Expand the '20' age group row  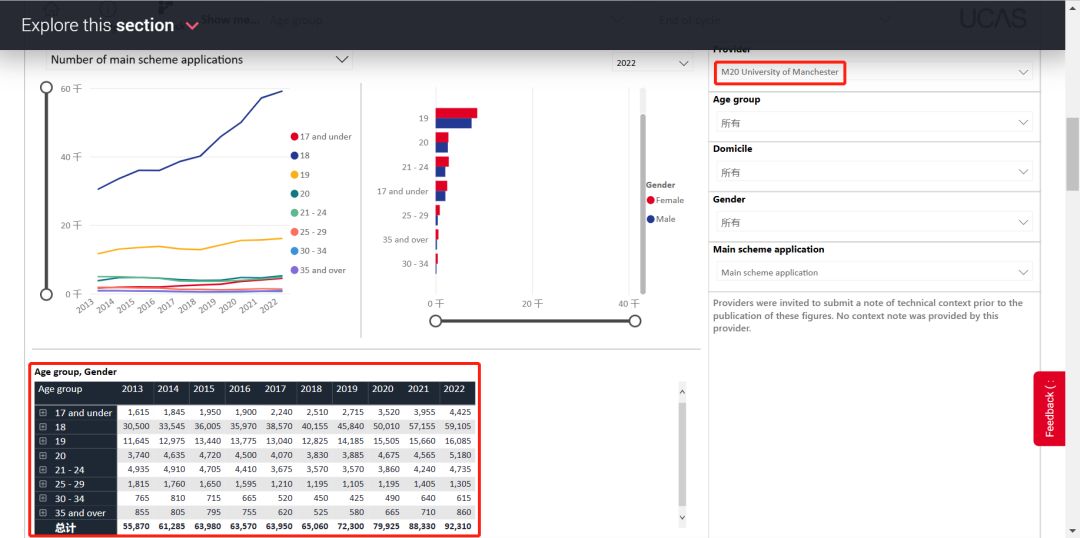click(x=43, y=455)
